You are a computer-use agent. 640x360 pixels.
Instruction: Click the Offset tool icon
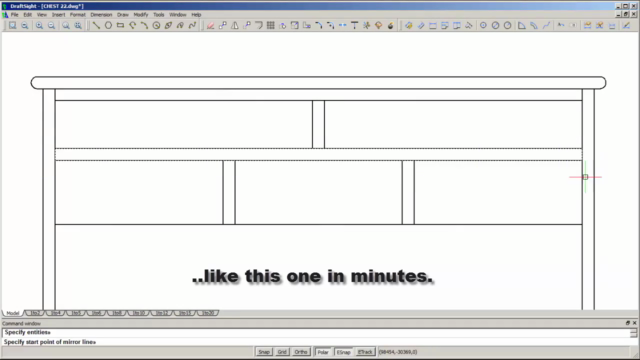point(259,25)
